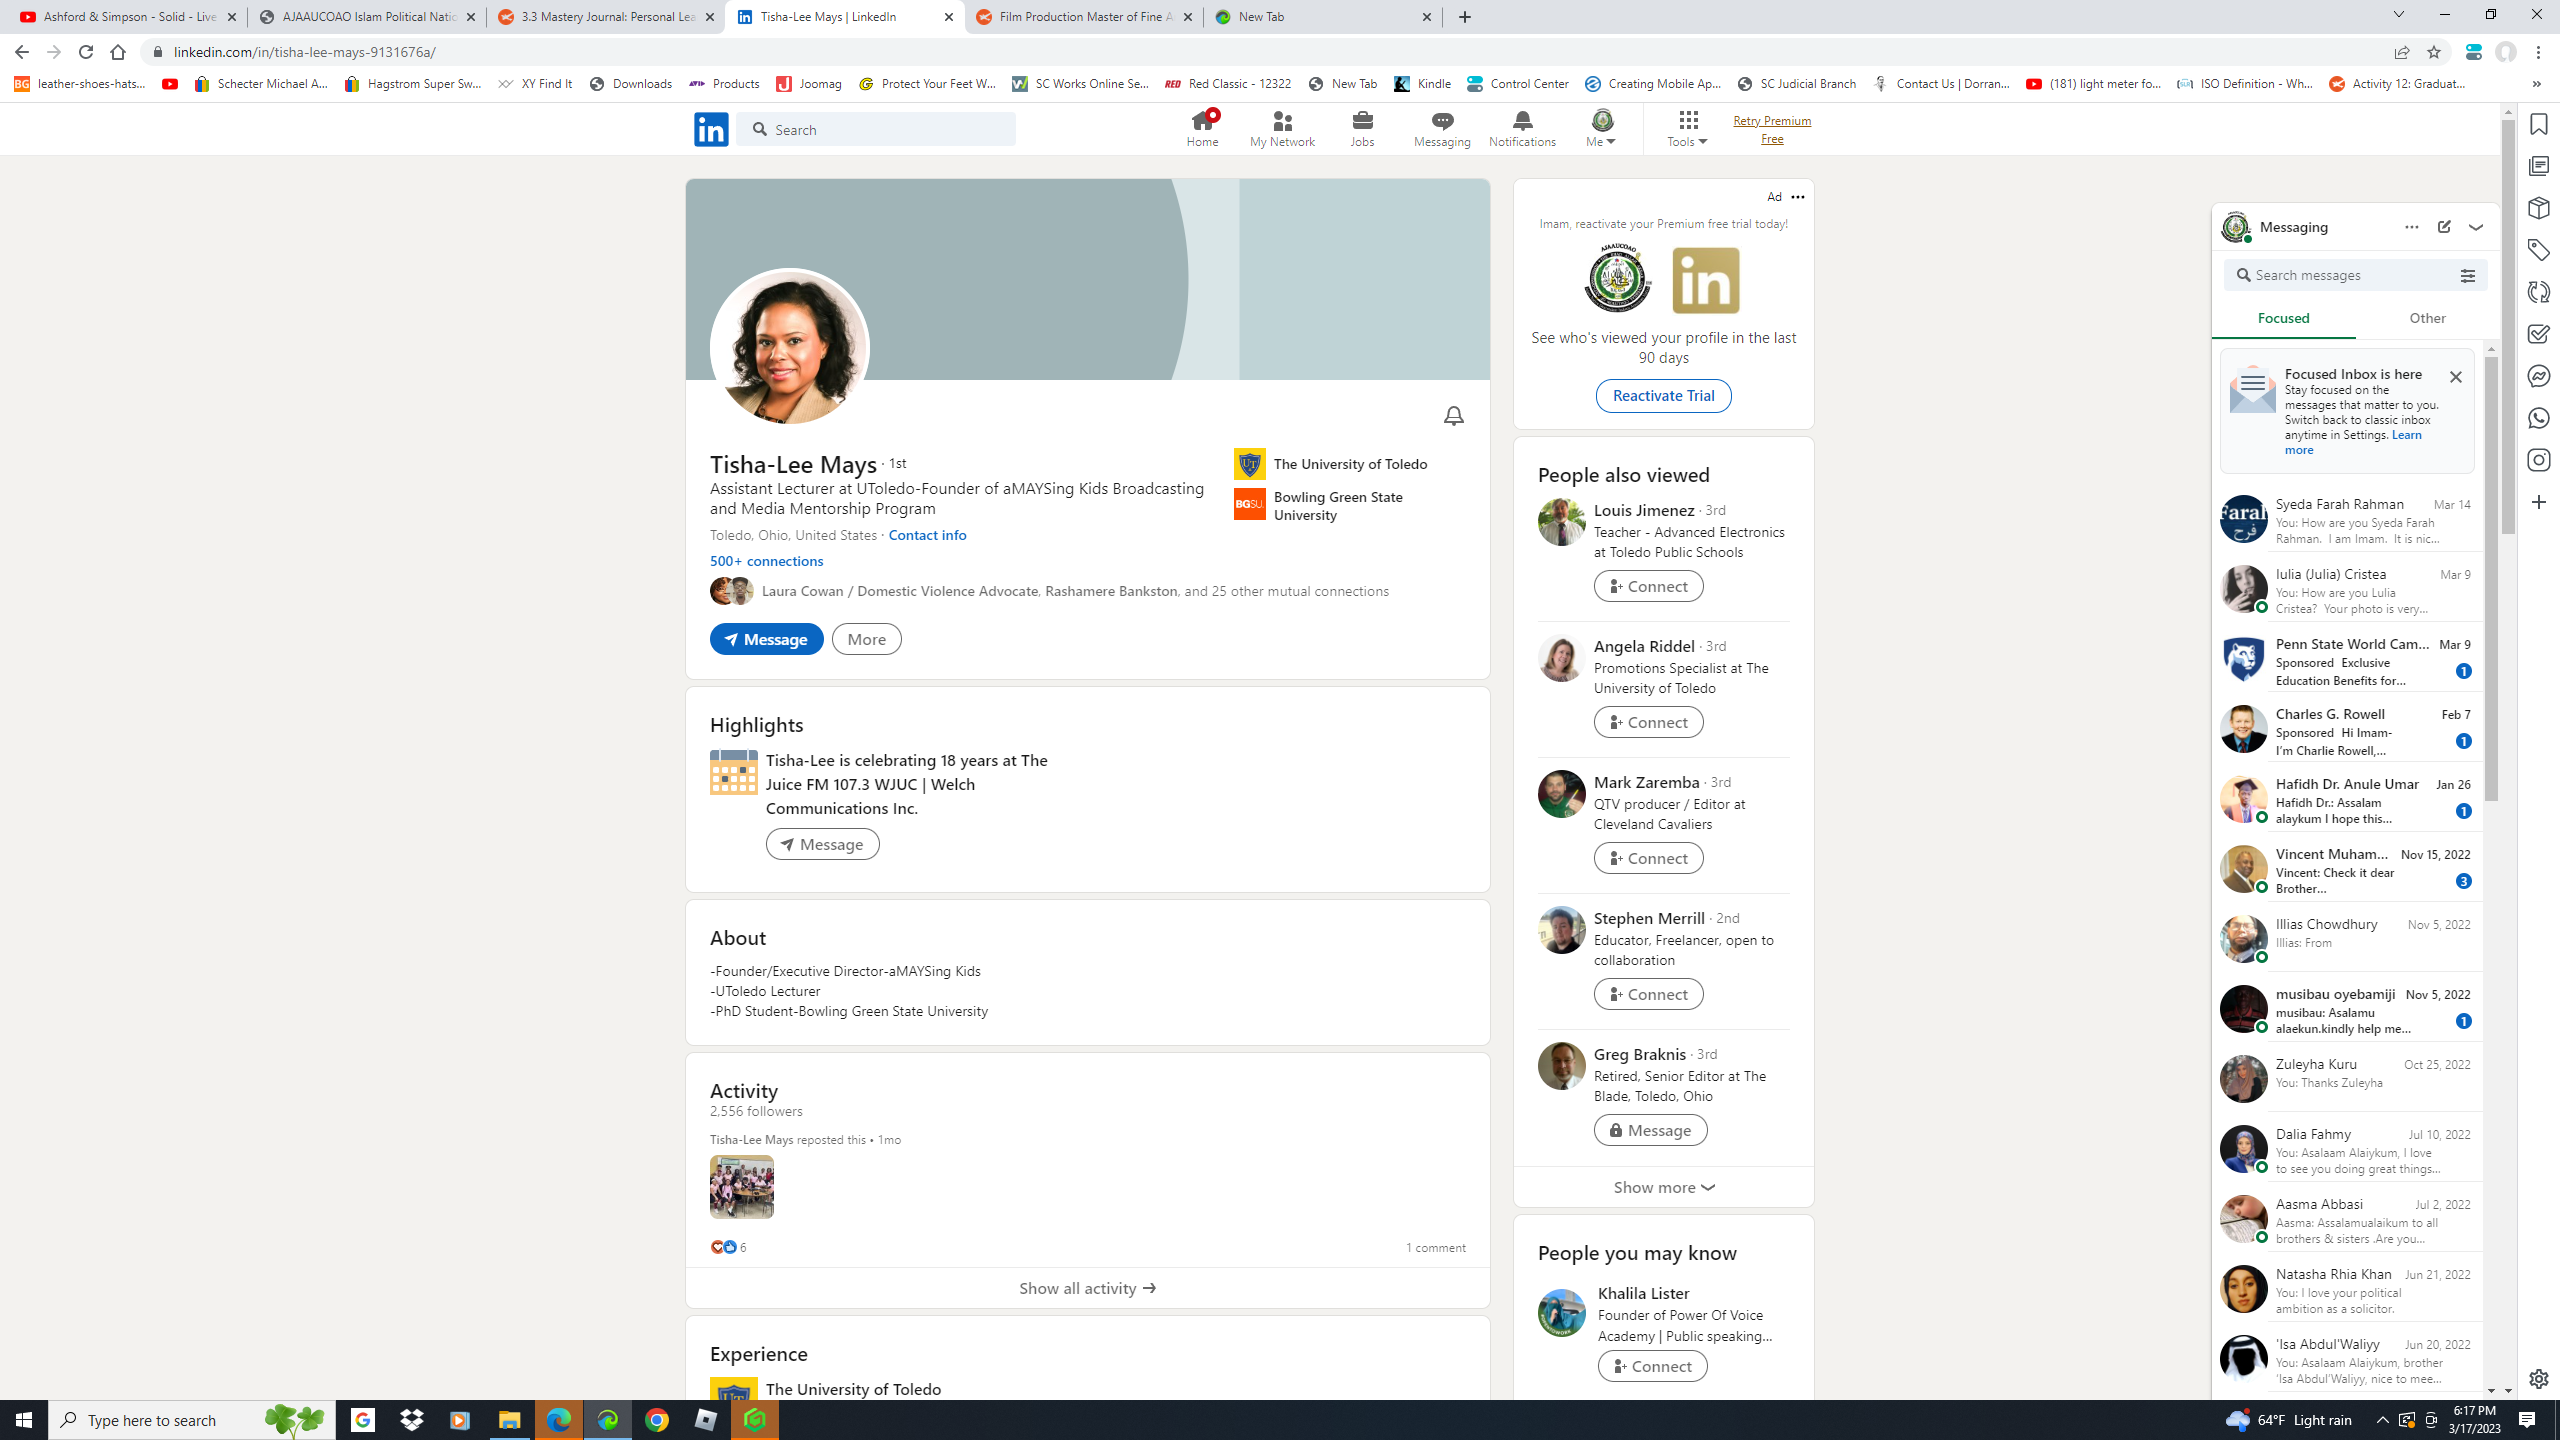2560x1440 pixels.
Task: Click the WhatsApp sidebar icon
Action: (2538, 418)
